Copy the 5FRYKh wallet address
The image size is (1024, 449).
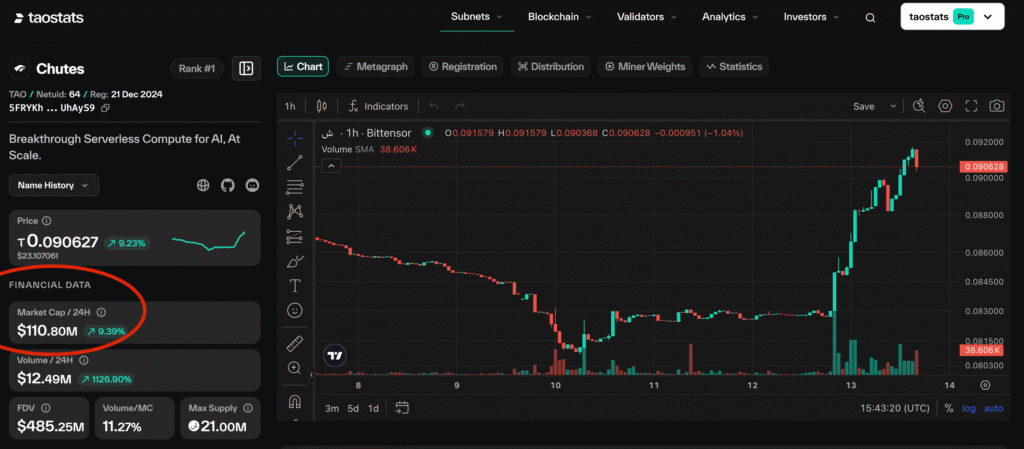tap(105, 108)
